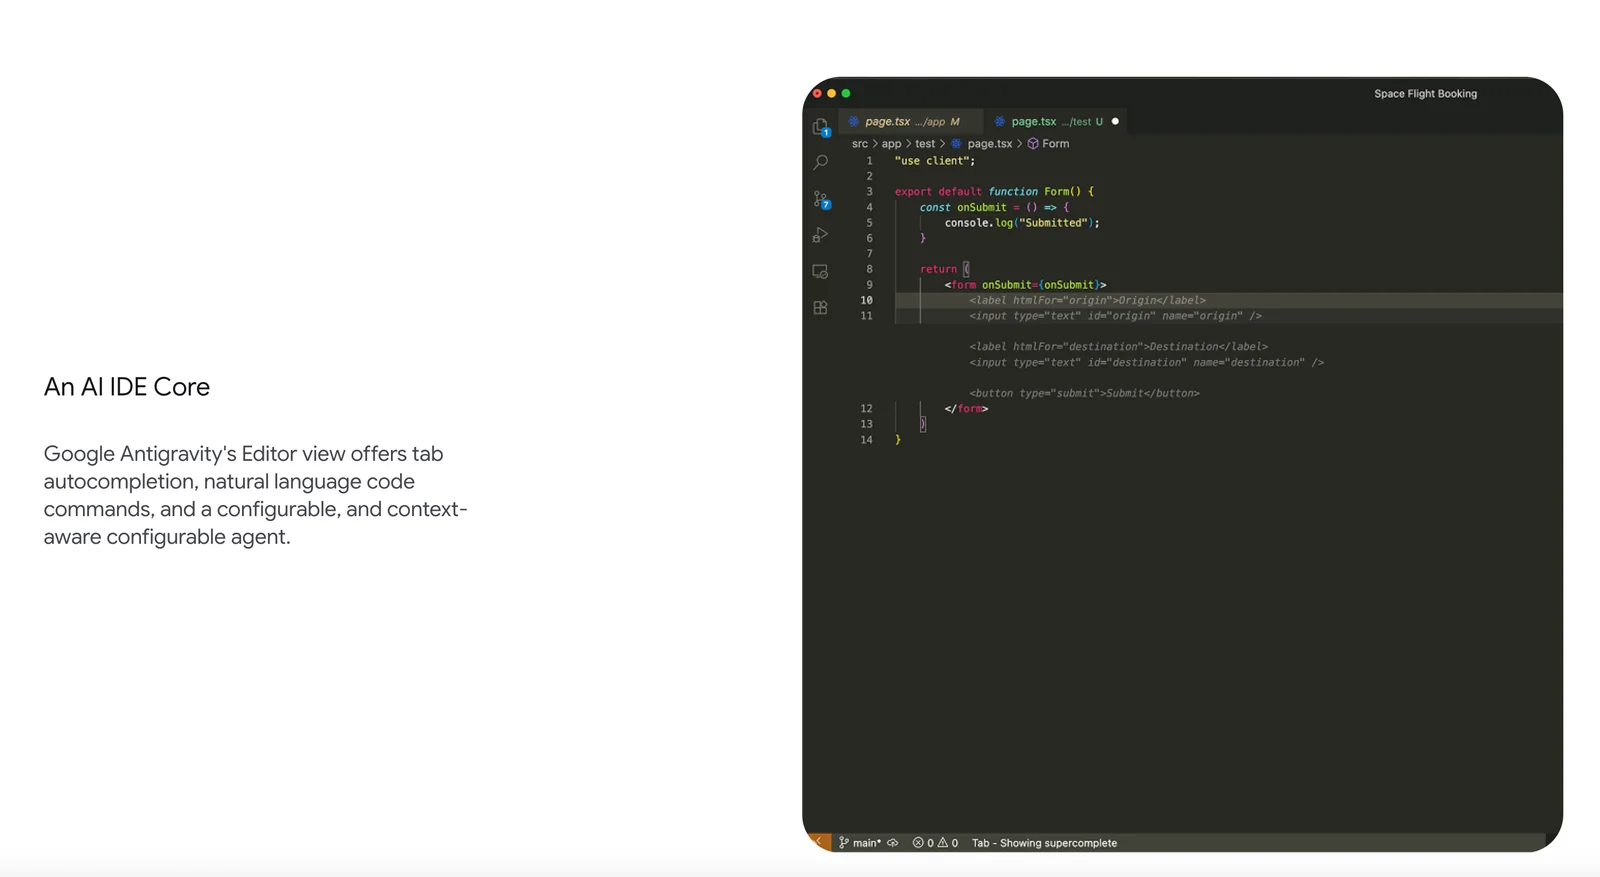
Task: Open the Explorer files icon
Action: [820, 127]
